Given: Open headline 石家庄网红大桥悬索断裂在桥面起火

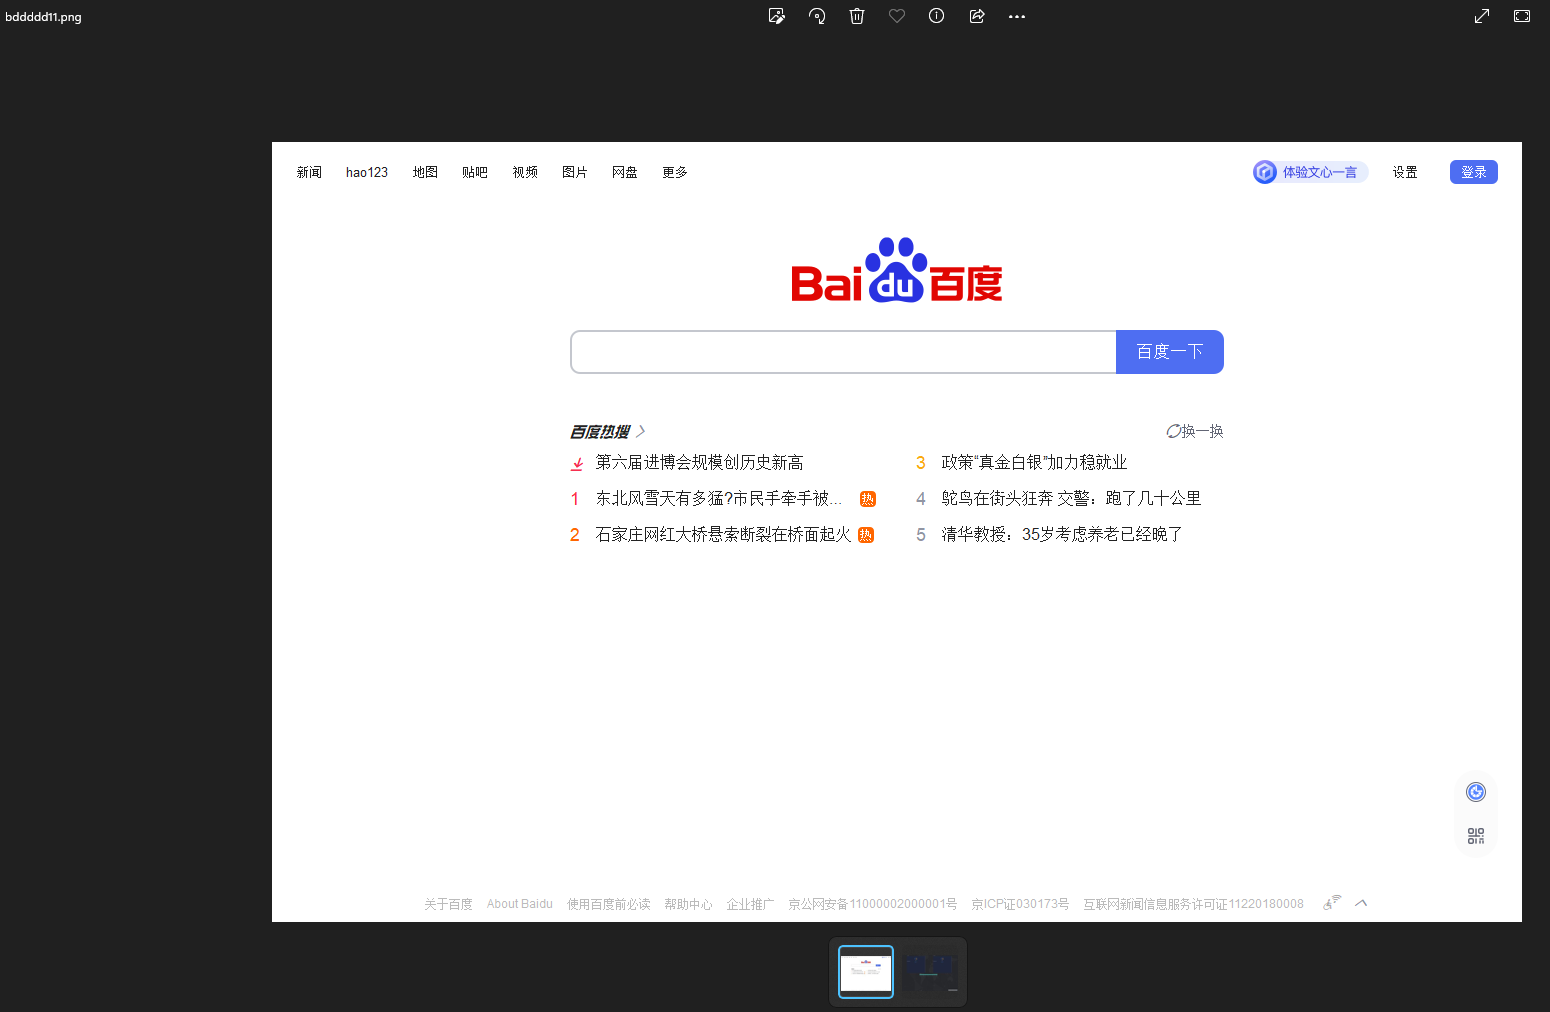Looking at the screenshot, I should click(723, 534).
